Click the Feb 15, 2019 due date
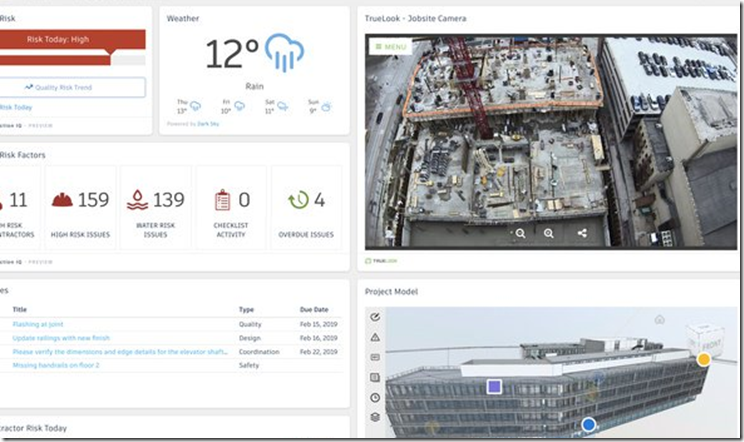This screenshot has width=744, height=442. 318,324
